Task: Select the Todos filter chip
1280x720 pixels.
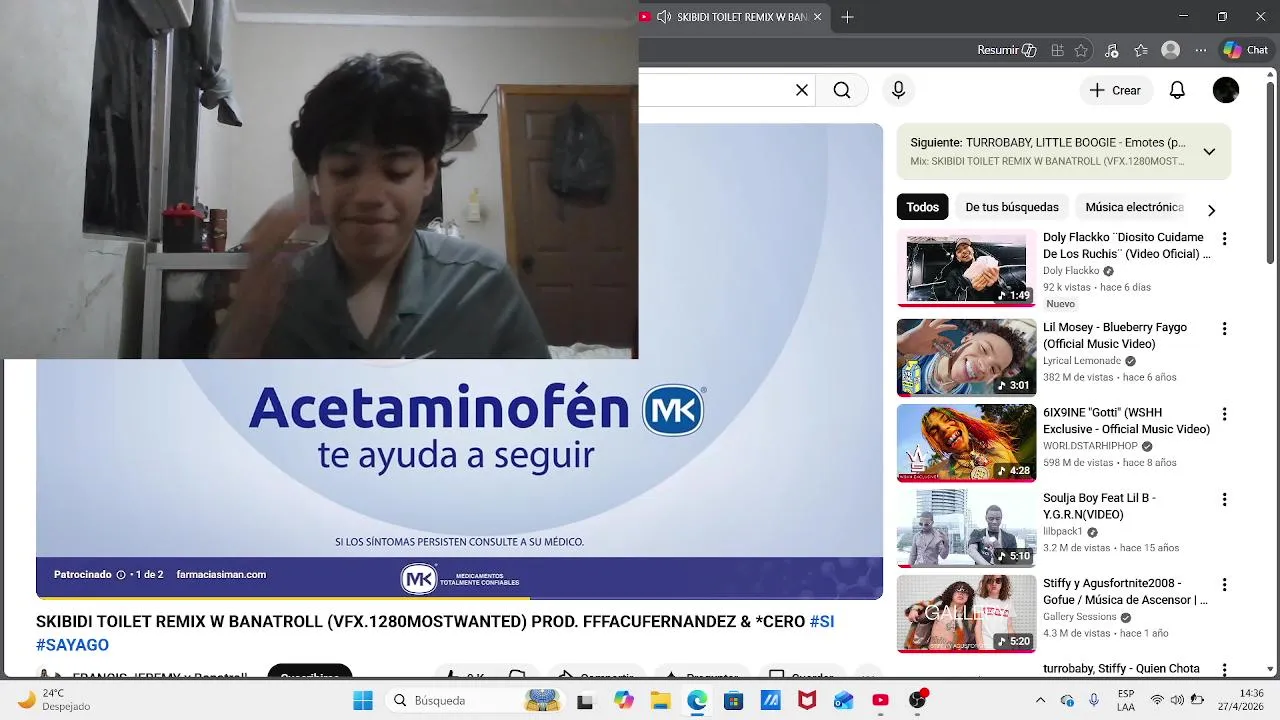Action: (x=922, y=207)
